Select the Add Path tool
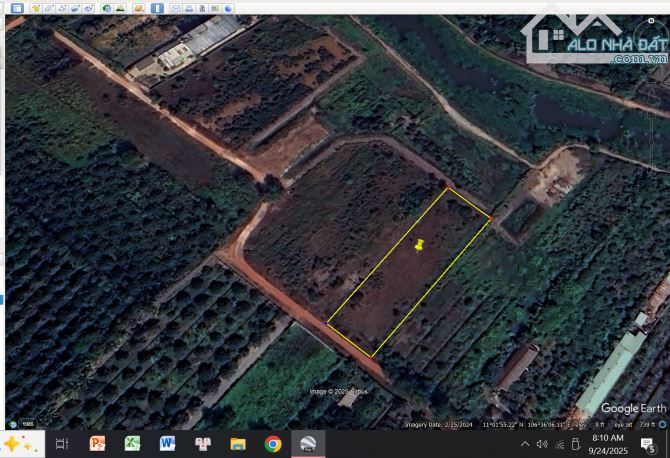670x458 pixels. (x=62, y=8)
